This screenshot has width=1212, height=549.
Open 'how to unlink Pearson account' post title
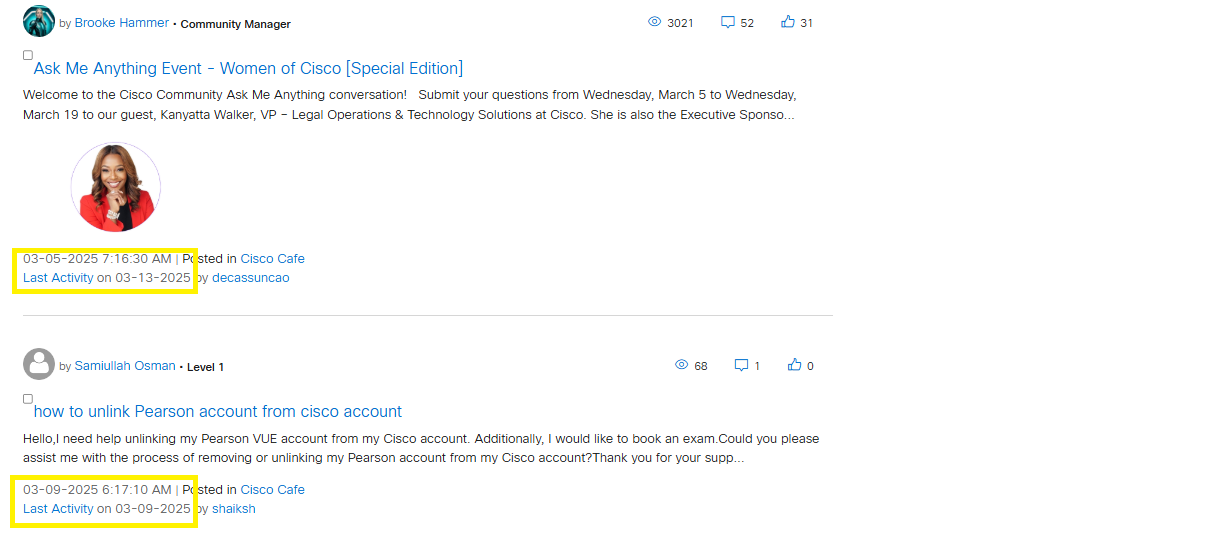coord(218,411)
